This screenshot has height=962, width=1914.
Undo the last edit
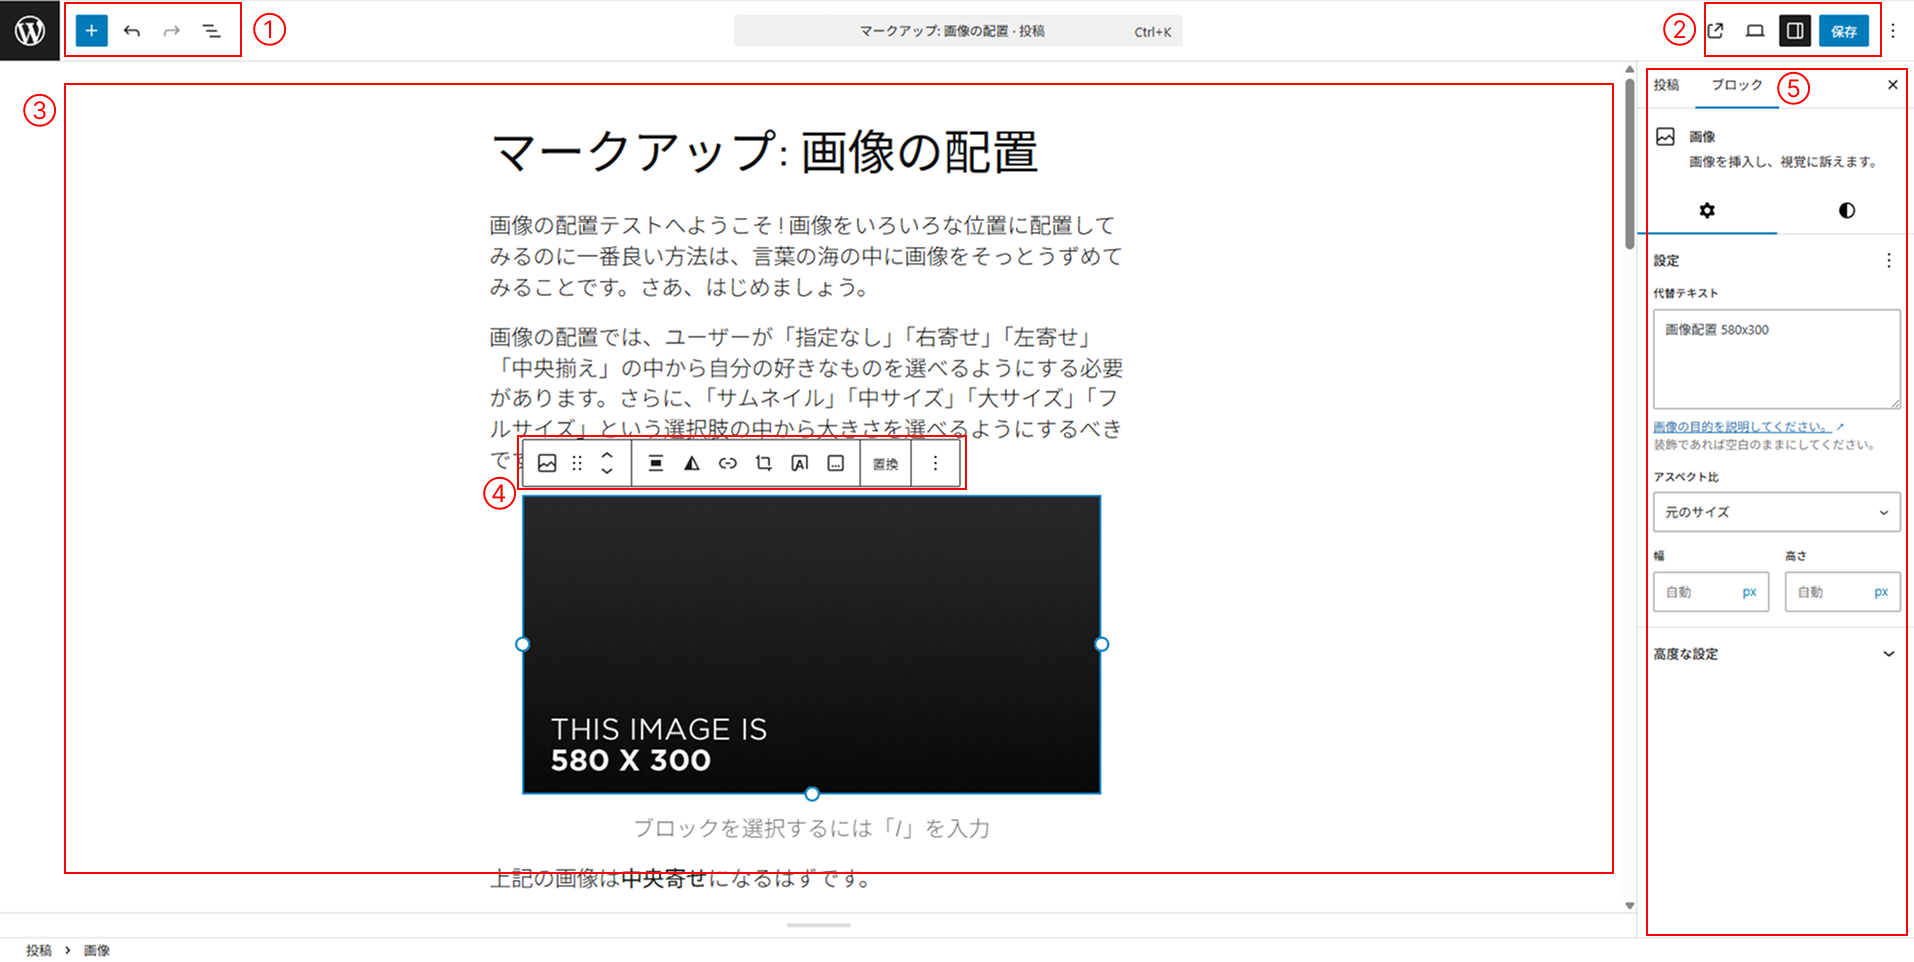(x=132, y=31)
